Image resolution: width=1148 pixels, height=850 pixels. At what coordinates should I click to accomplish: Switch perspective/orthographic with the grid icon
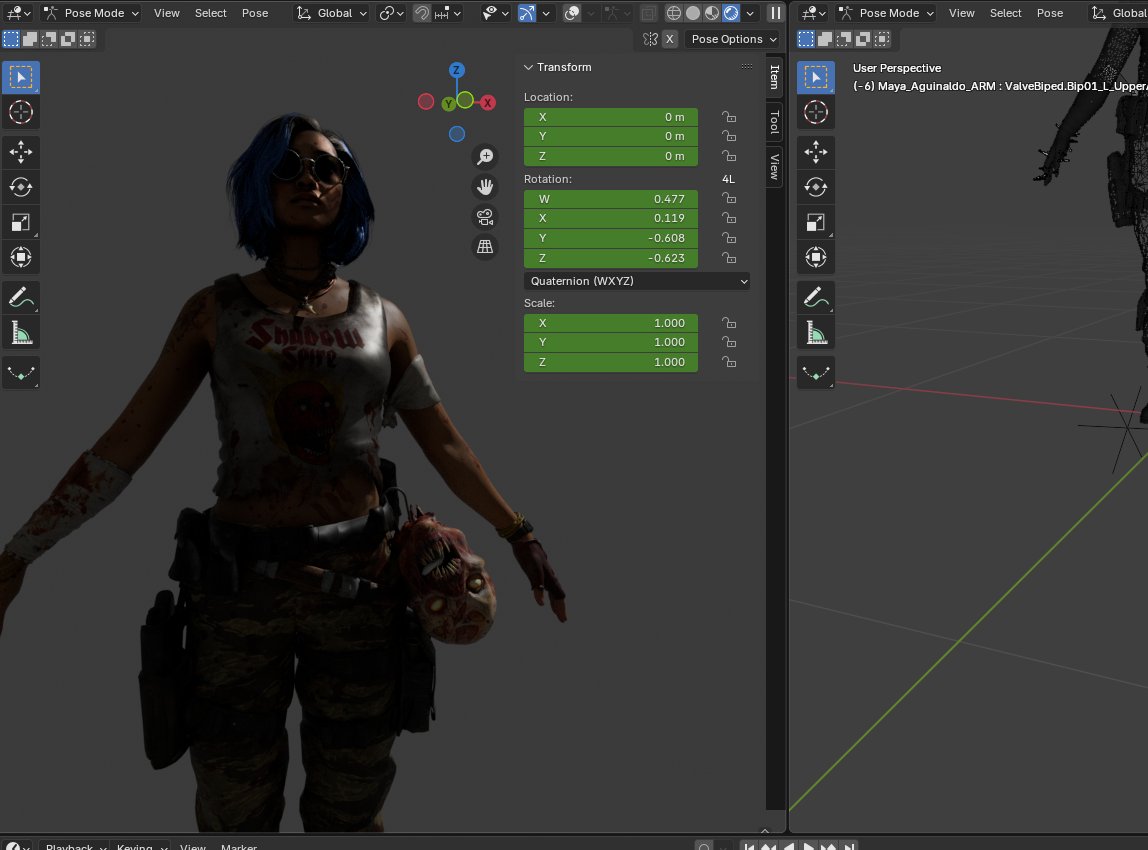tap(485, 247)
